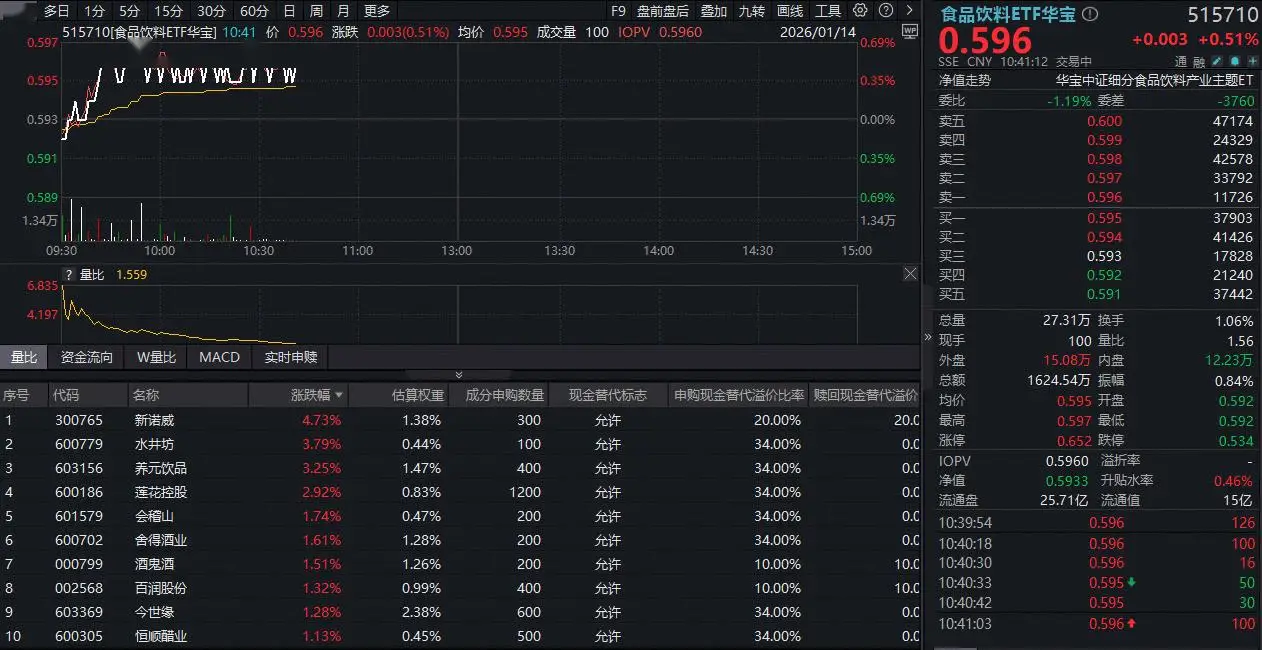Click the bell alert icon in the quote panel
Viewport: 1262px width, 650px height.
1235,60
